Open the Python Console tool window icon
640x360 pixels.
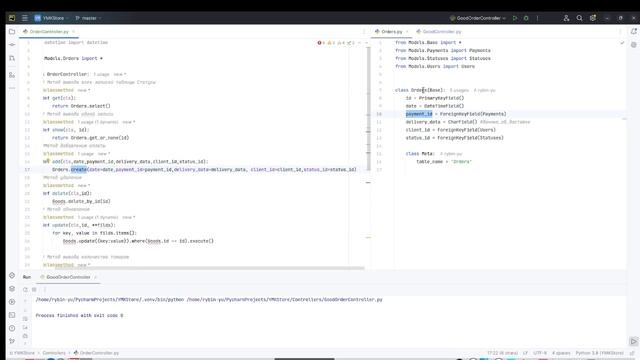[x=12, y=276]
